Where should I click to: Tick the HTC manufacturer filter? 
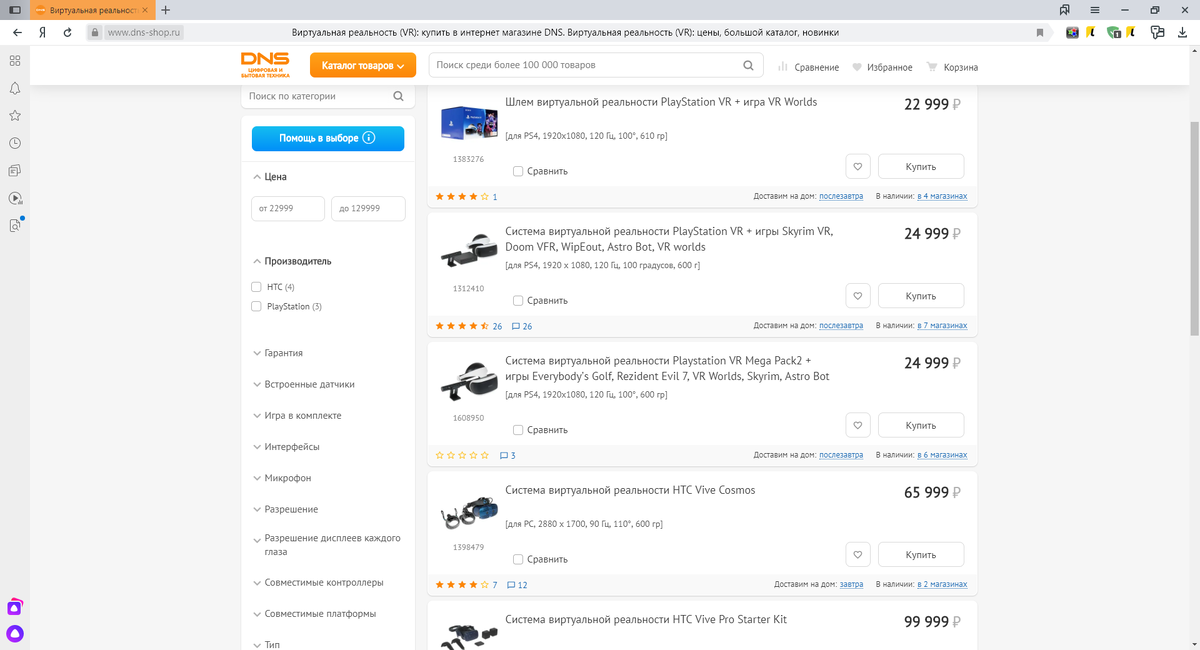[x=256, y=287]
